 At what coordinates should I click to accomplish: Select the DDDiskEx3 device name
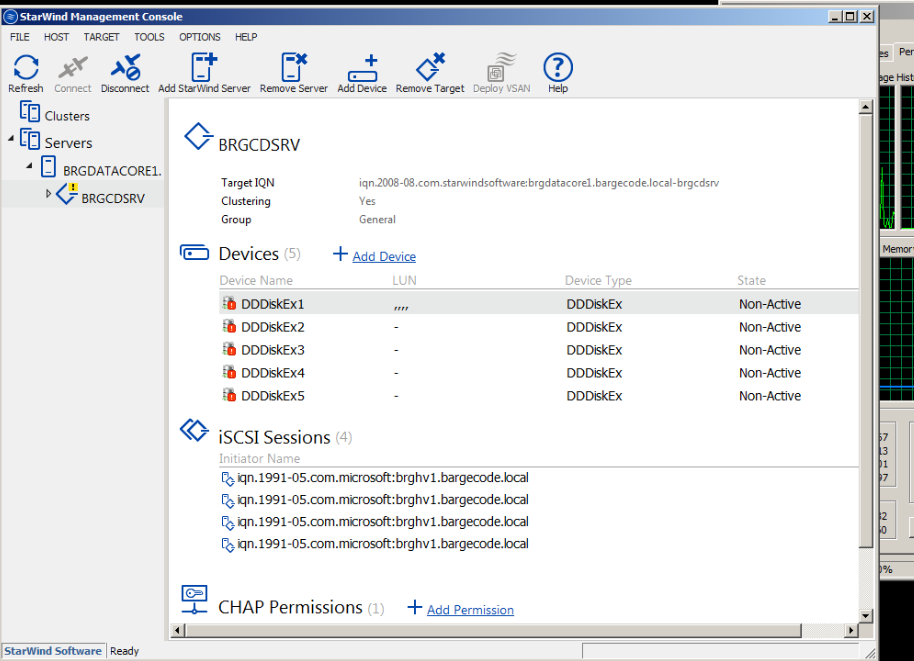pyautogui.click(x=273, y=350)
